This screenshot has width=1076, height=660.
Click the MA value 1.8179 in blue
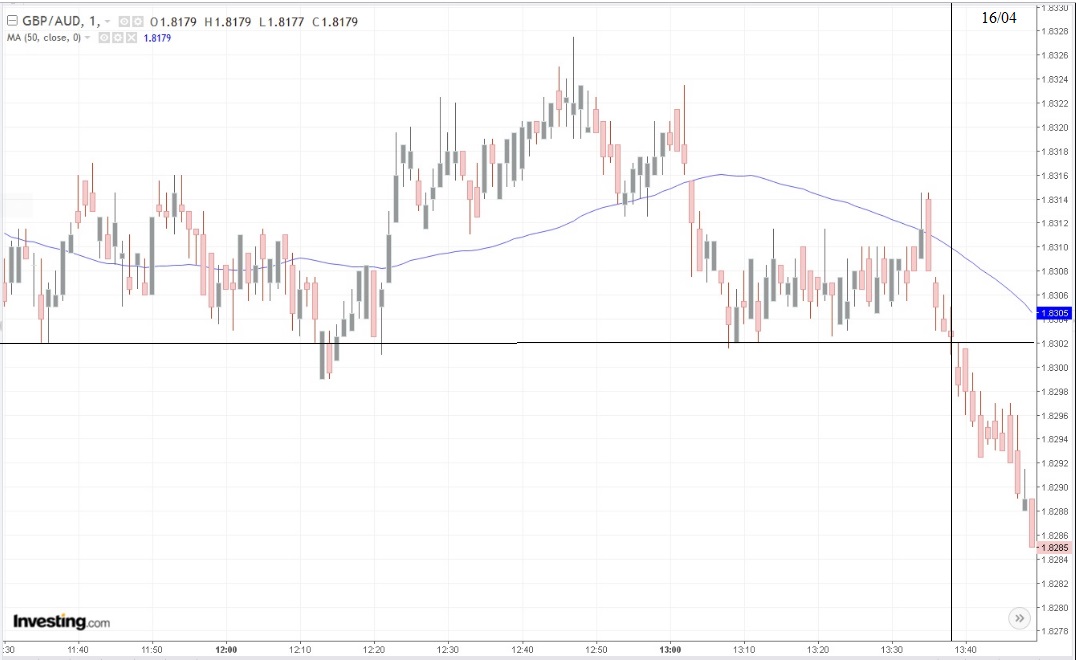pos(157,38)
